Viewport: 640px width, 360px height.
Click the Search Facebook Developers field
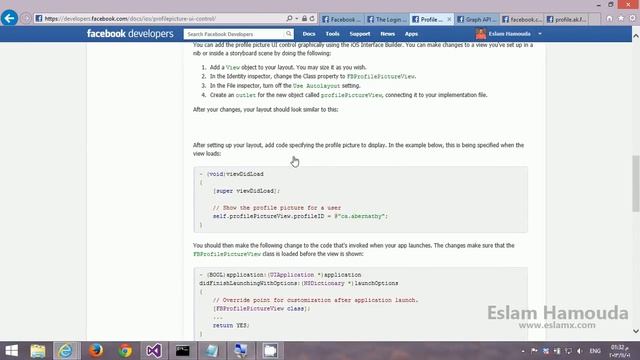pyautogui.click(x=235, y=34)
